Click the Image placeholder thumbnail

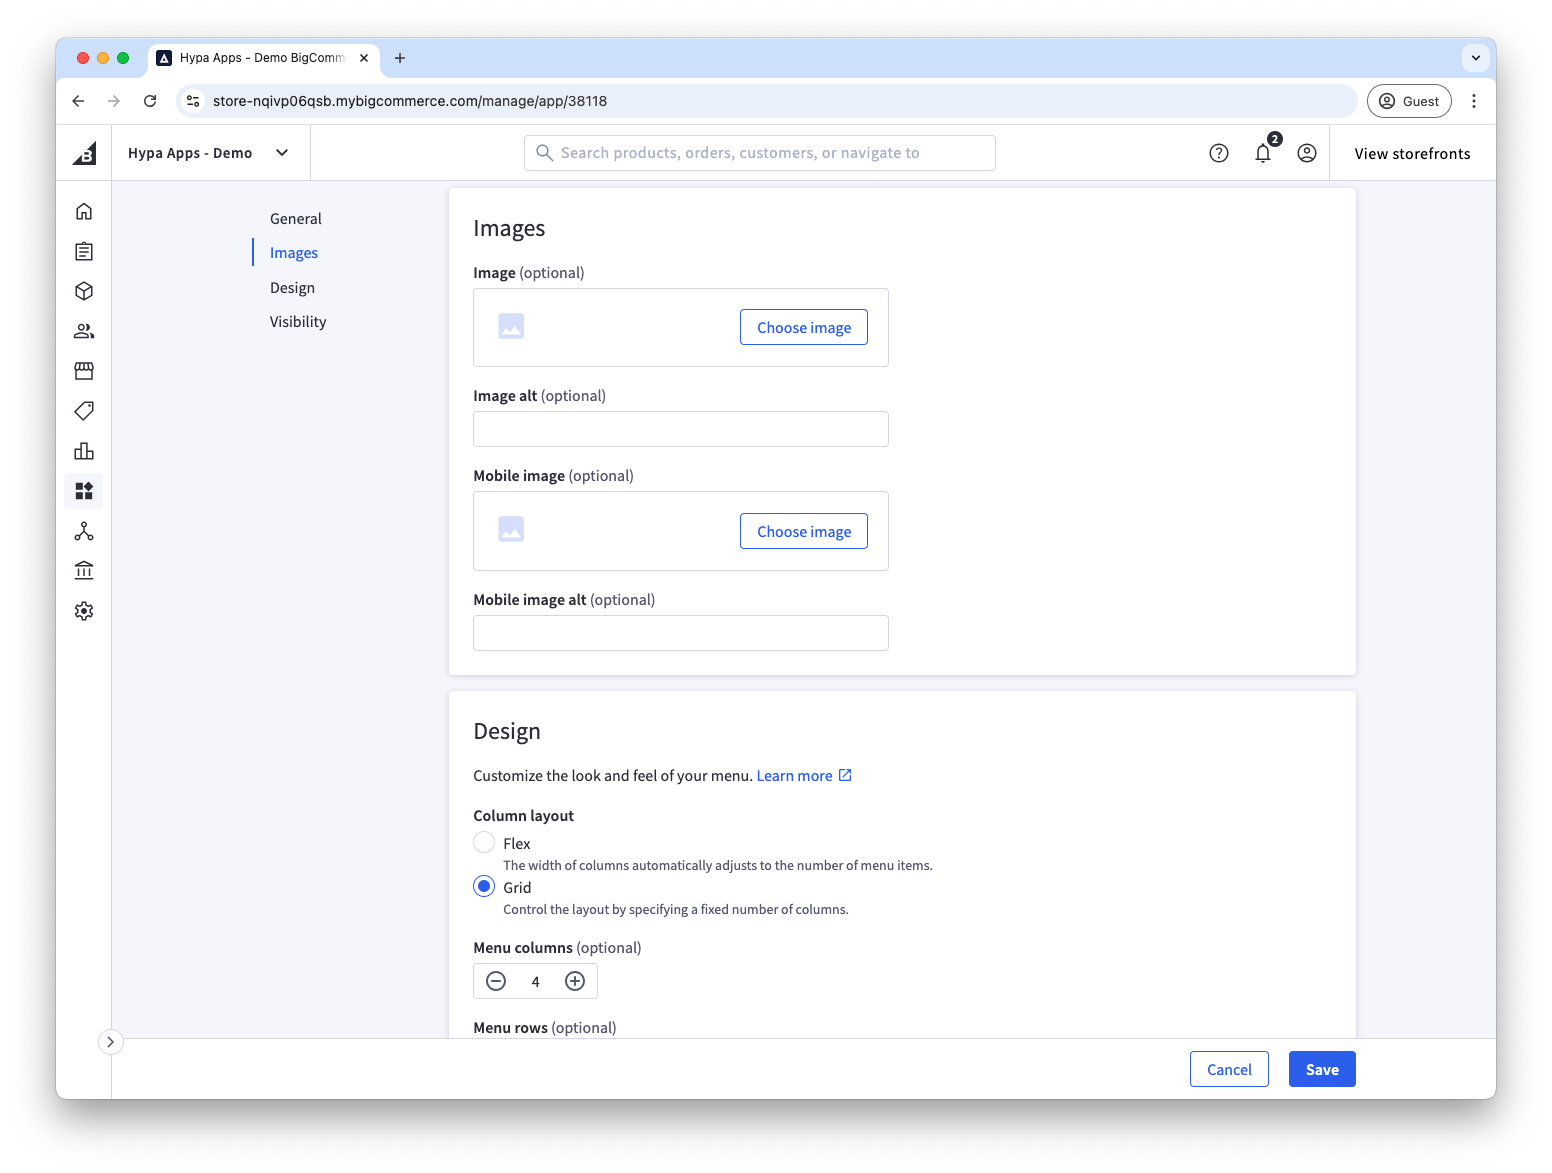click(x=511, y=327)
